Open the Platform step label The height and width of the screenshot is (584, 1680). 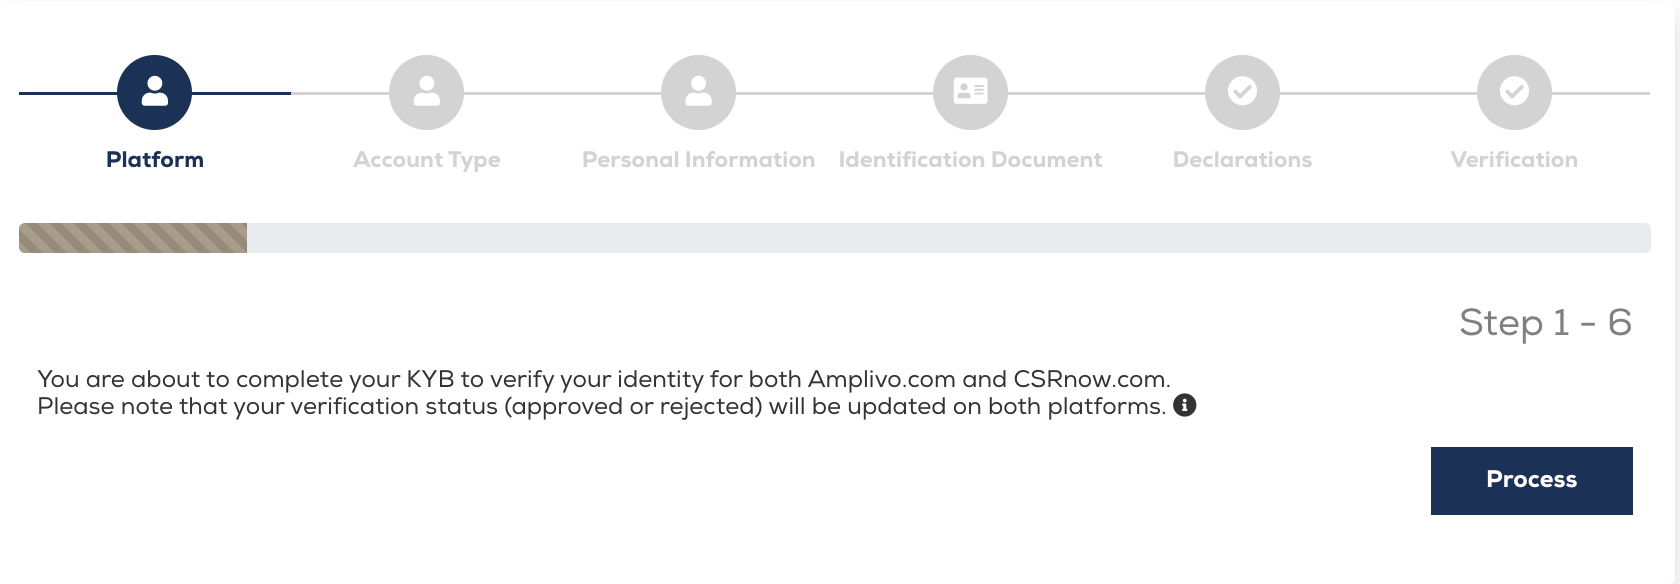click(x=155, y=160)
